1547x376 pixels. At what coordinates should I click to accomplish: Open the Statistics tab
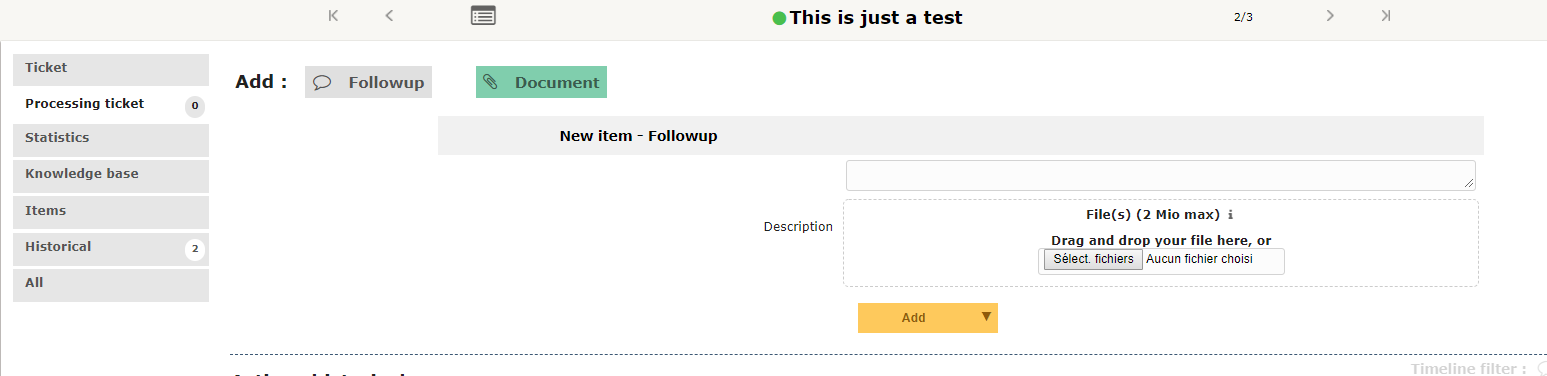coord(111,139)
